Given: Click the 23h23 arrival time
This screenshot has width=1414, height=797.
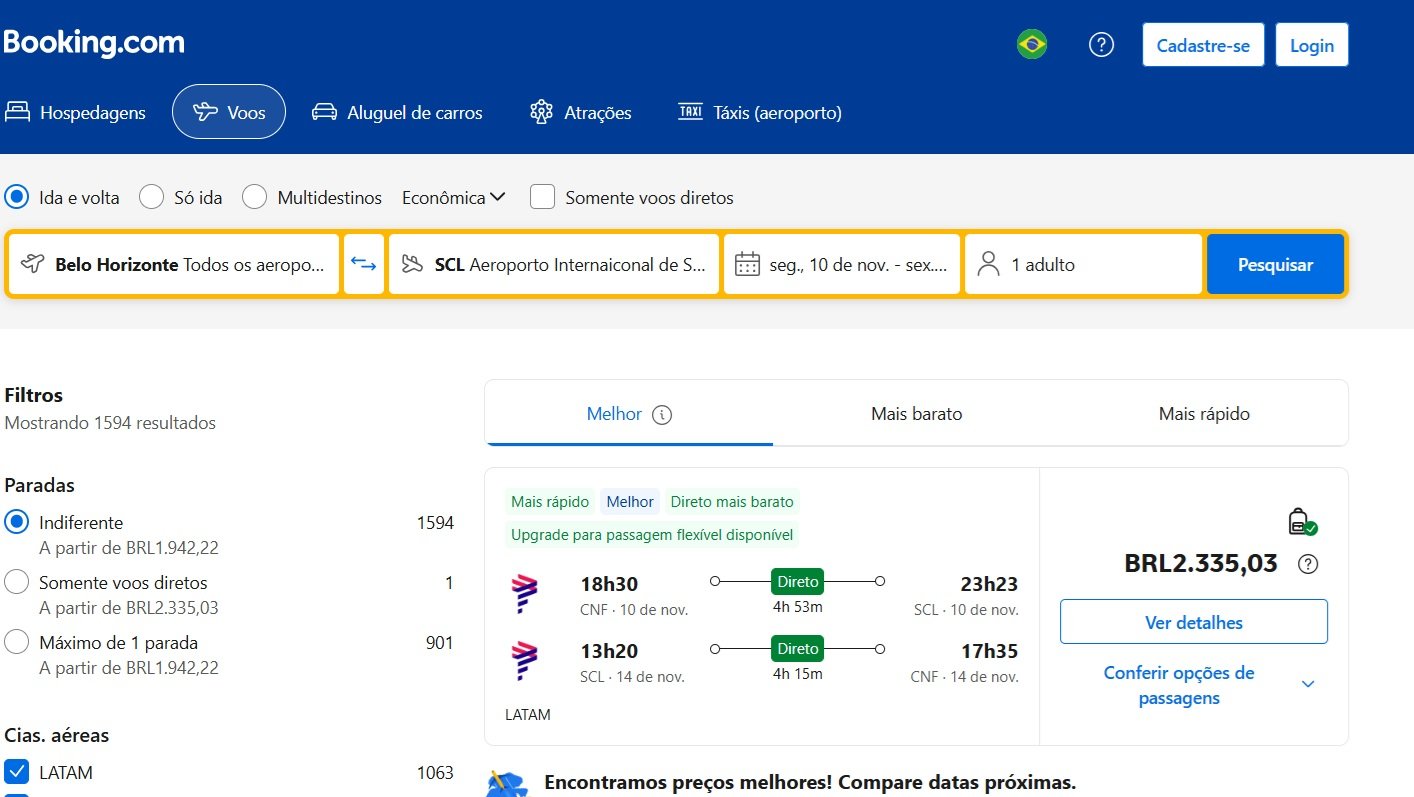Looking at the screenshot, I should pos(989,584).
